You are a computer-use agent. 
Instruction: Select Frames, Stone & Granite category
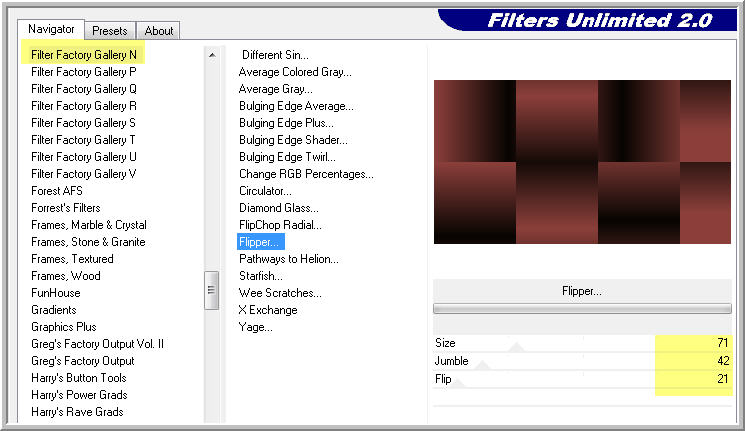pyautogui.click(x=88, y=242)
